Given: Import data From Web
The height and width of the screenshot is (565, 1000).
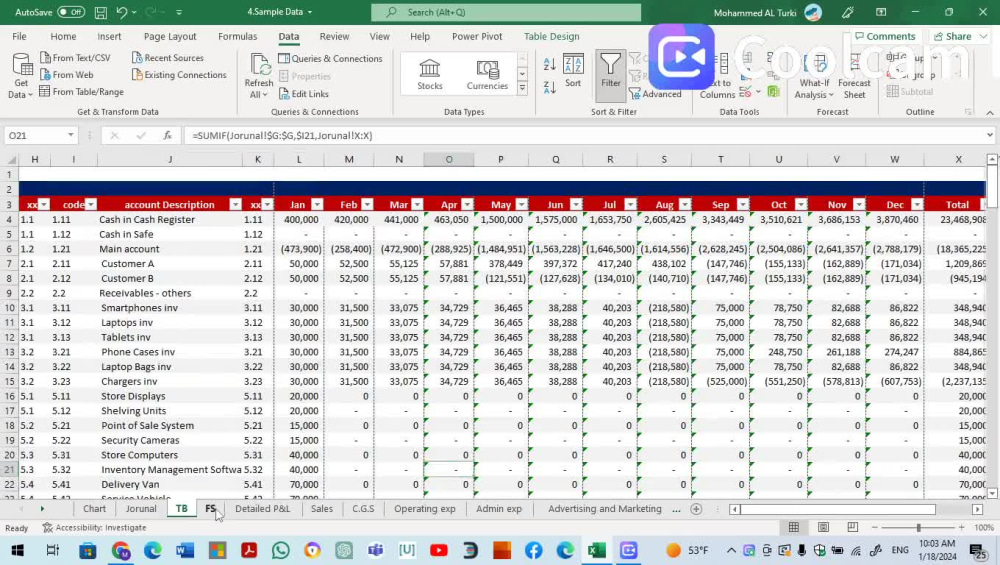Looking at the screenshot, I should (67, 75).
